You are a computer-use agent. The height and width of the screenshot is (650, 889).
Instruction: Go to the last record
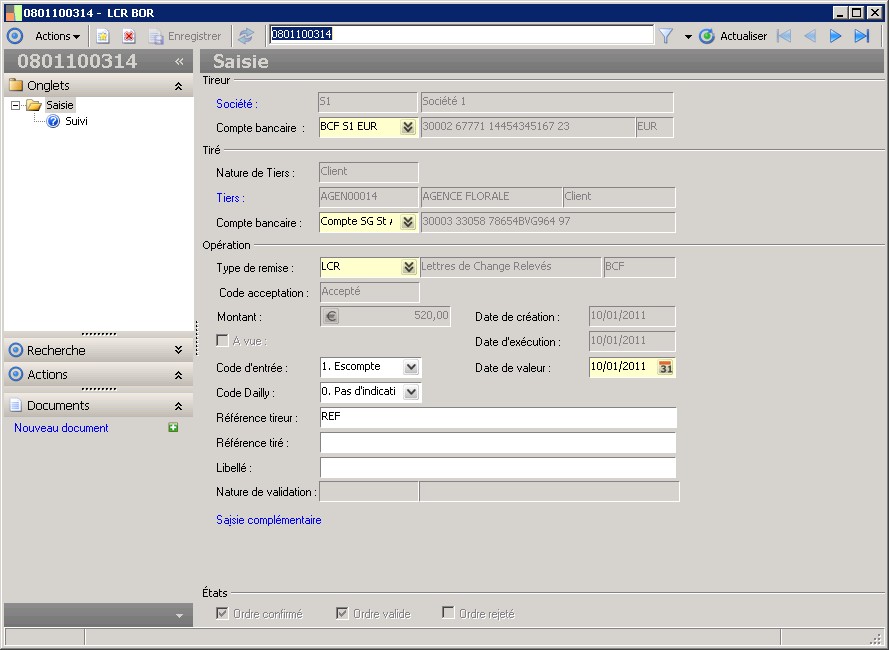(862, 36)
